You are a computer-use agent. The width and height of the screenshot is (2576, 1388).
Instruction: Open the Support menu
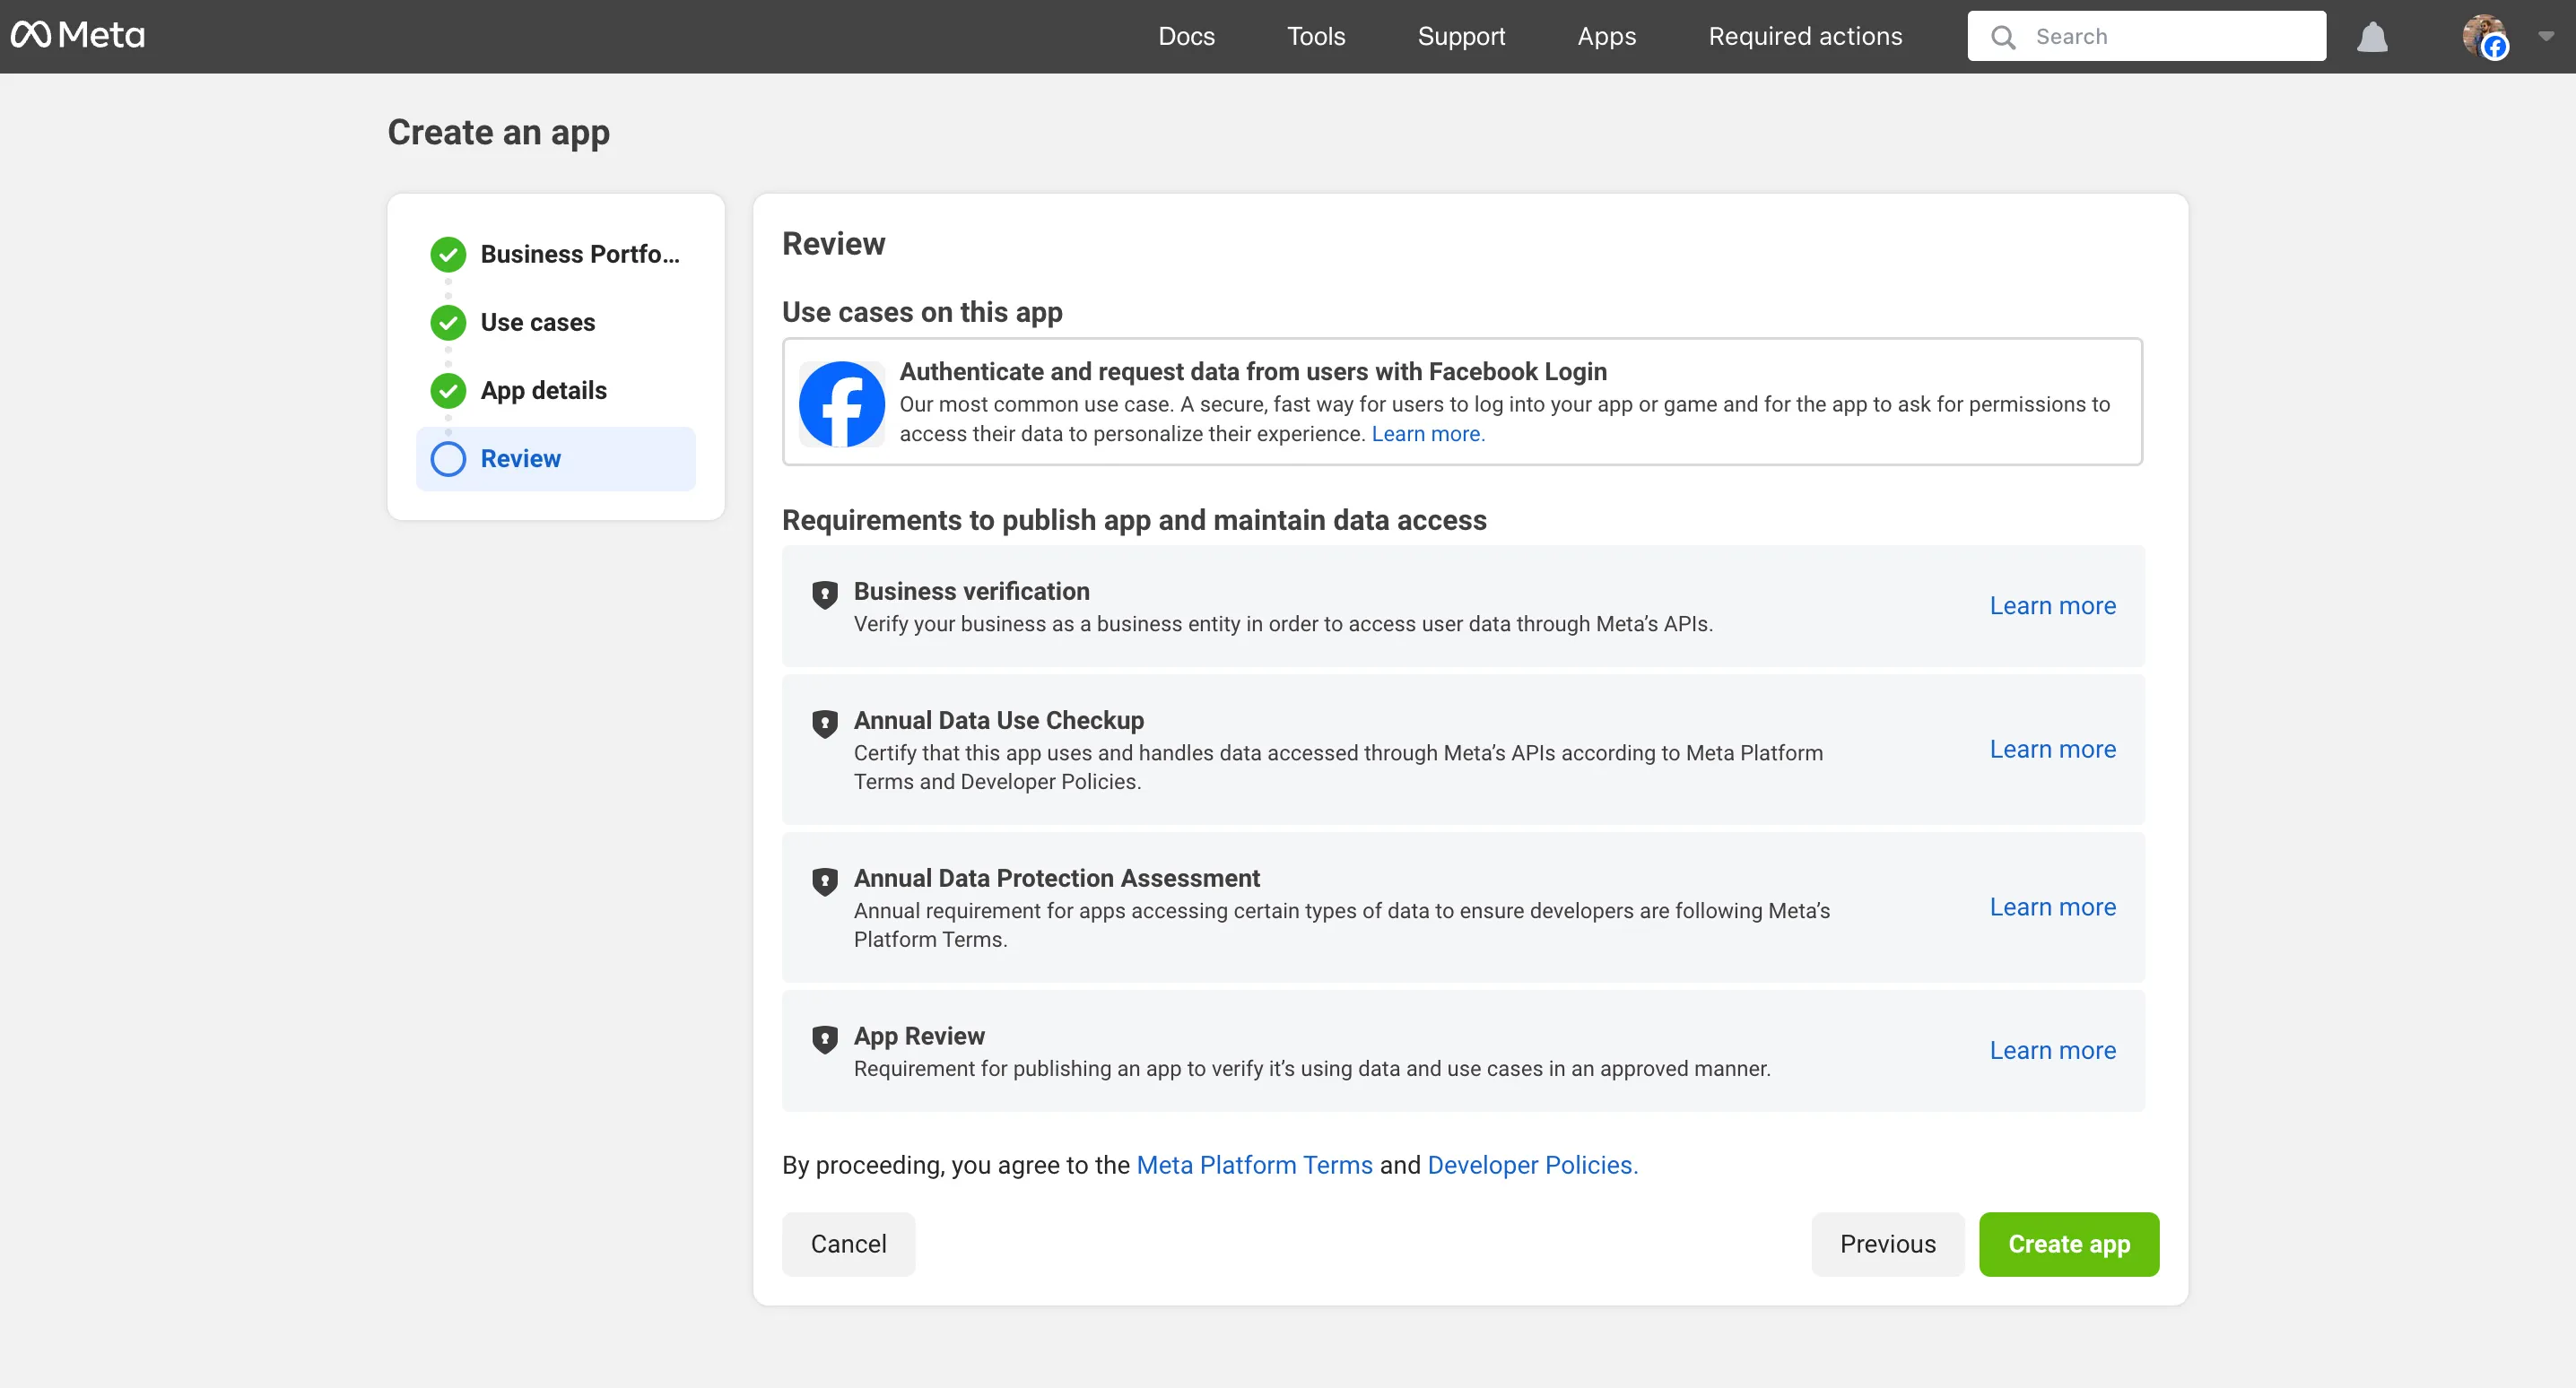click(1461, 36)
